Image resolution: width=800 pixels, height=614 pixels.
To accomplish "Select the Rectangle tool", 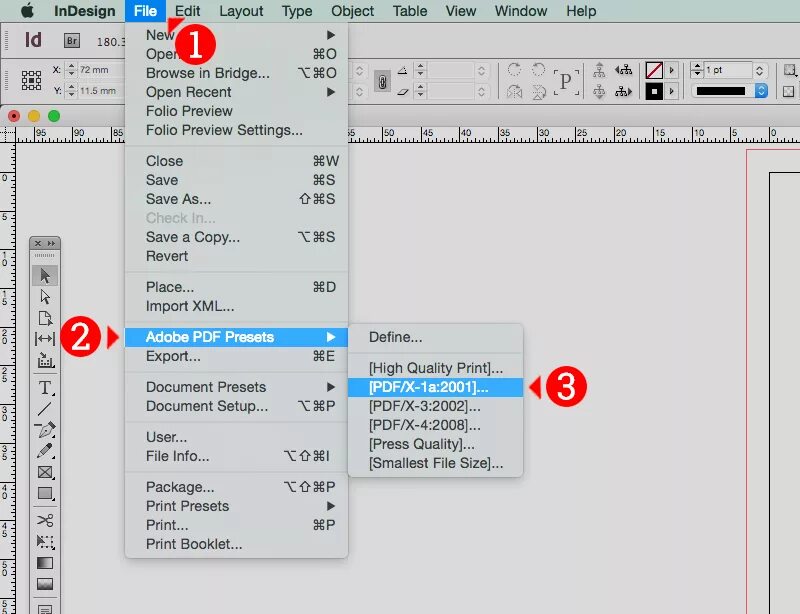I will (x=45, y=494).
